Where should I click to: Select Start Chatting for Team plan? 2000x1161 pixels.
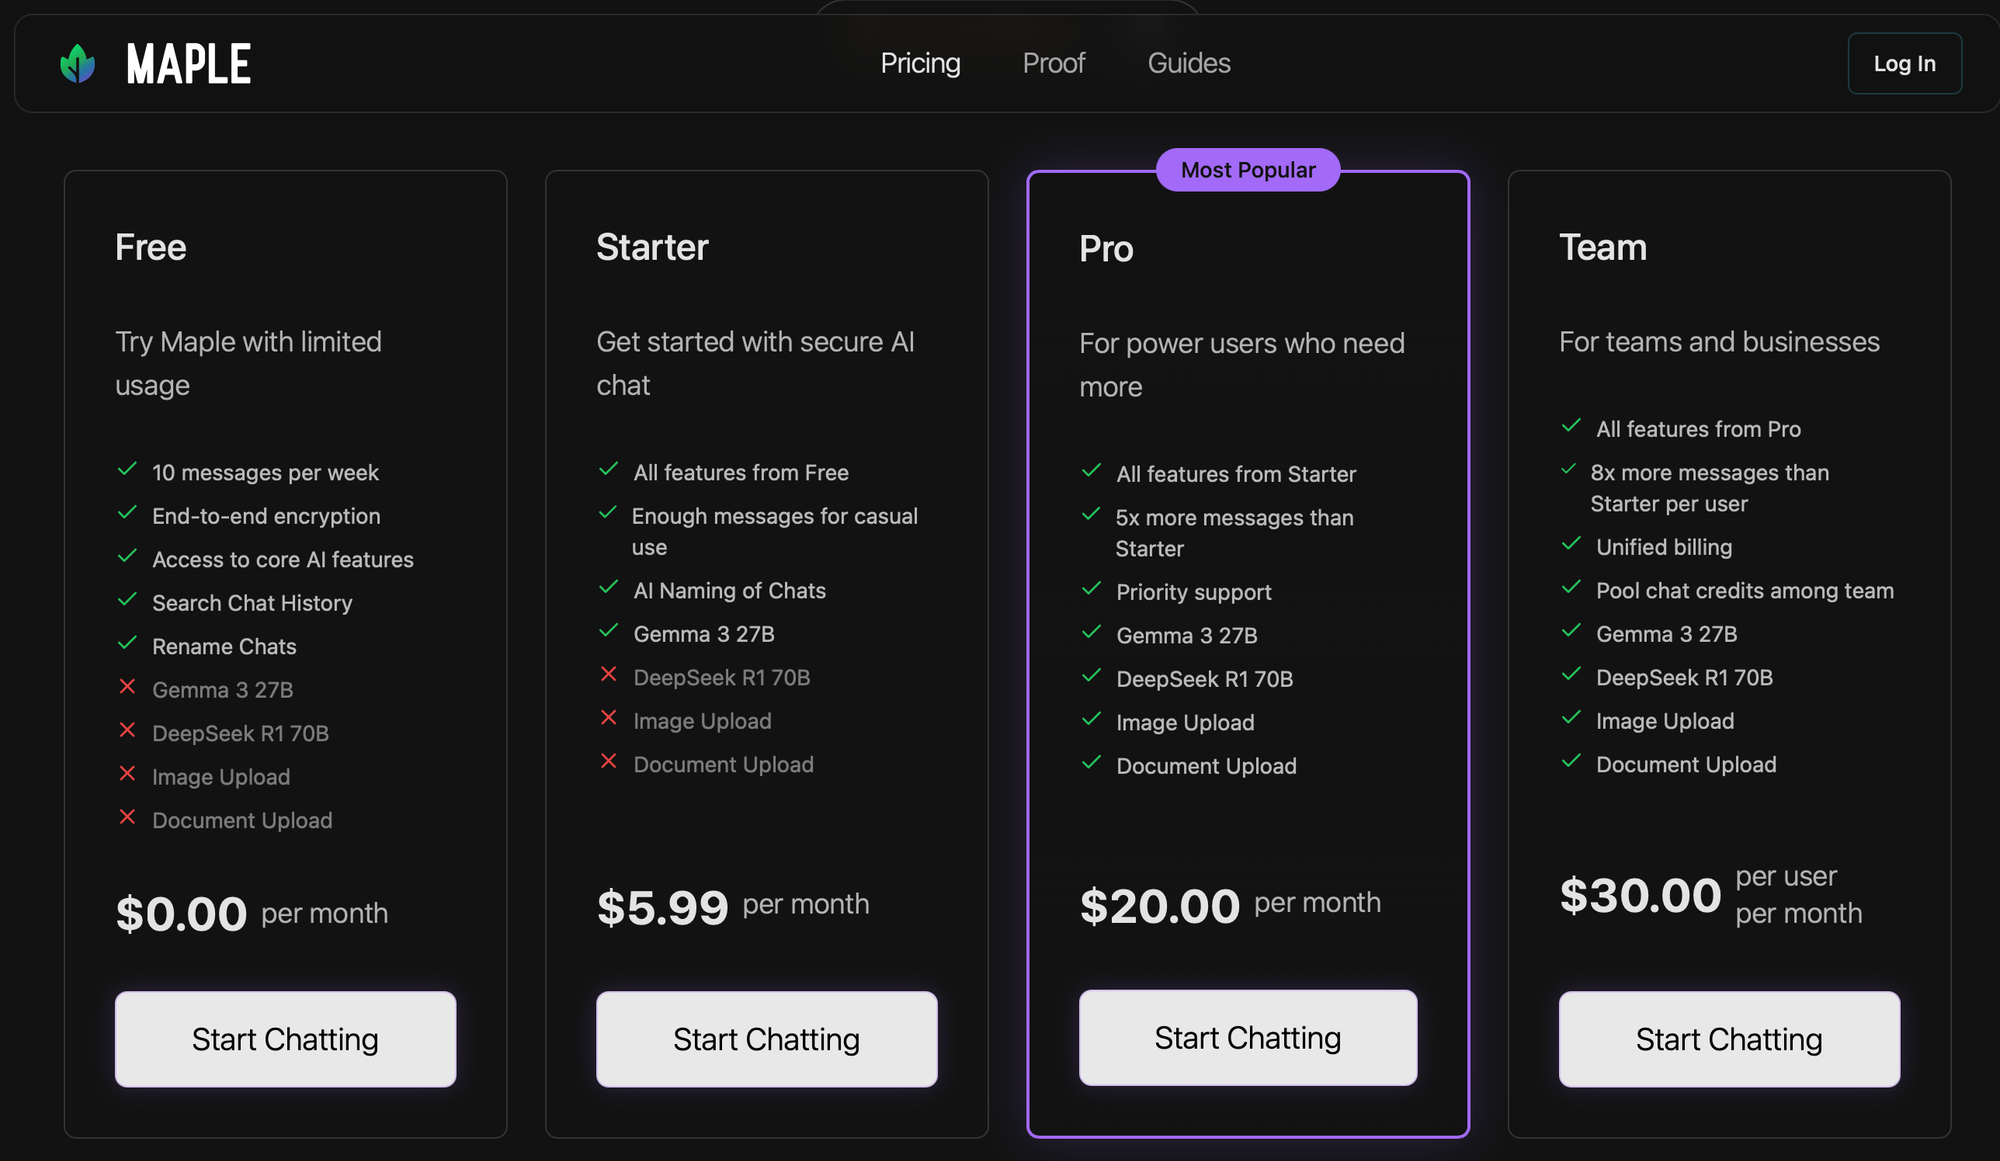[x=1729, y=1039]
